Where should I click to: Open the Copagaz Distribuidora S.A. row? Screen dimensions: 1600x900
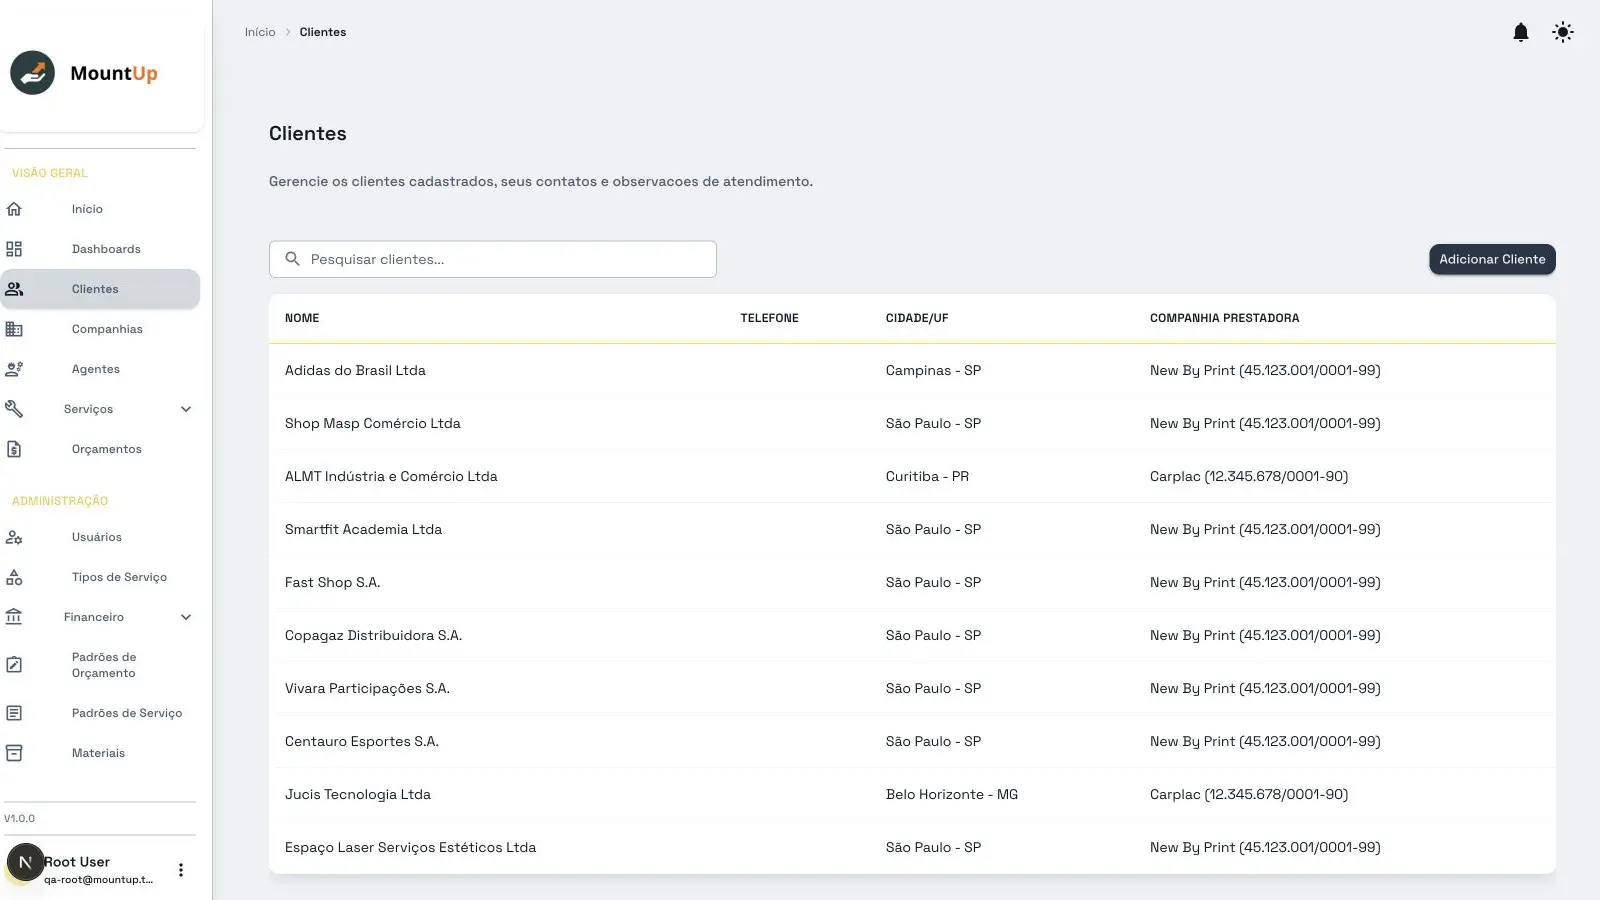click(x=912, y=635)
